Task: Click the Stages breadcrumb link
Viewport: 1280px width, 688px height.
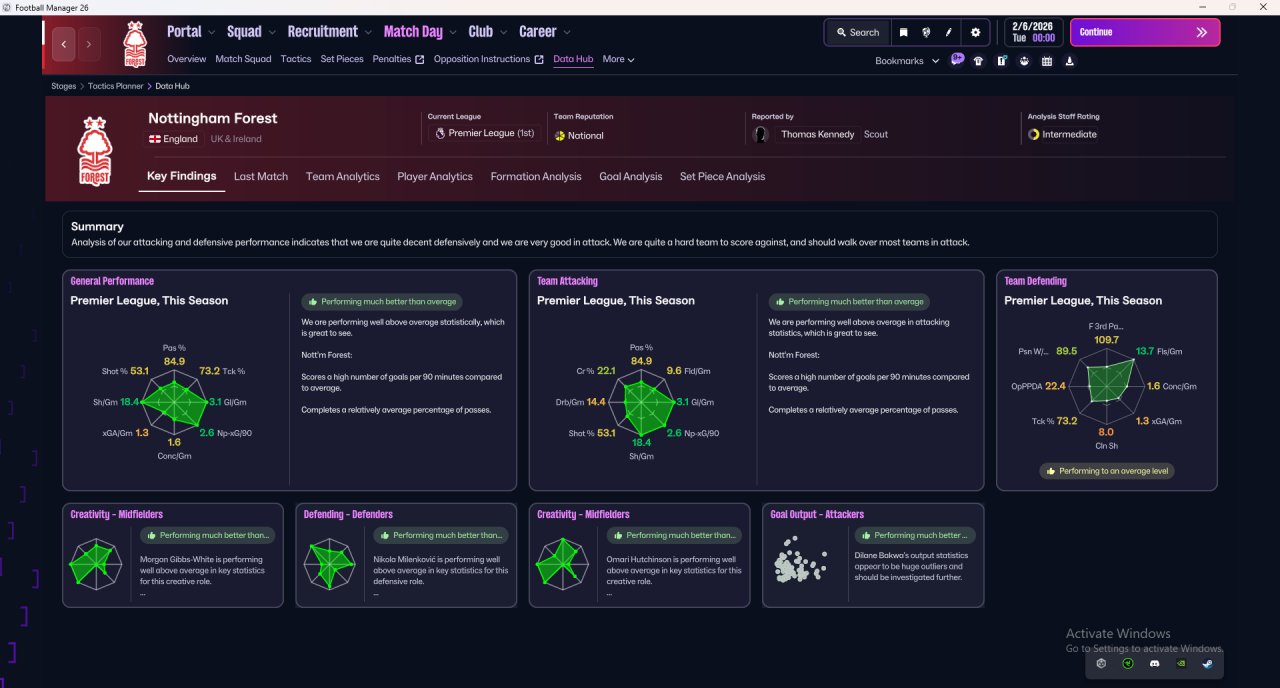Action: (x=64, y=86)
